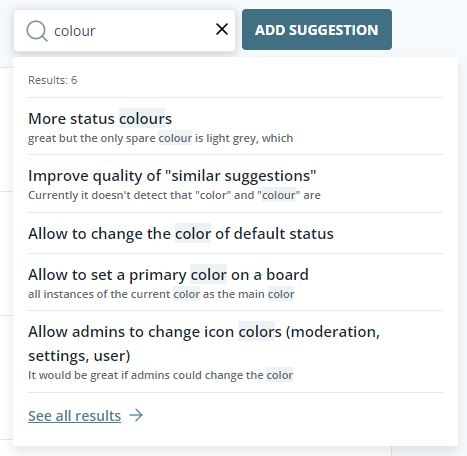Viewport: 467px width, 456px height.
Task: Click the ADD SUGGESTION button
Action: tap(317, 30)
